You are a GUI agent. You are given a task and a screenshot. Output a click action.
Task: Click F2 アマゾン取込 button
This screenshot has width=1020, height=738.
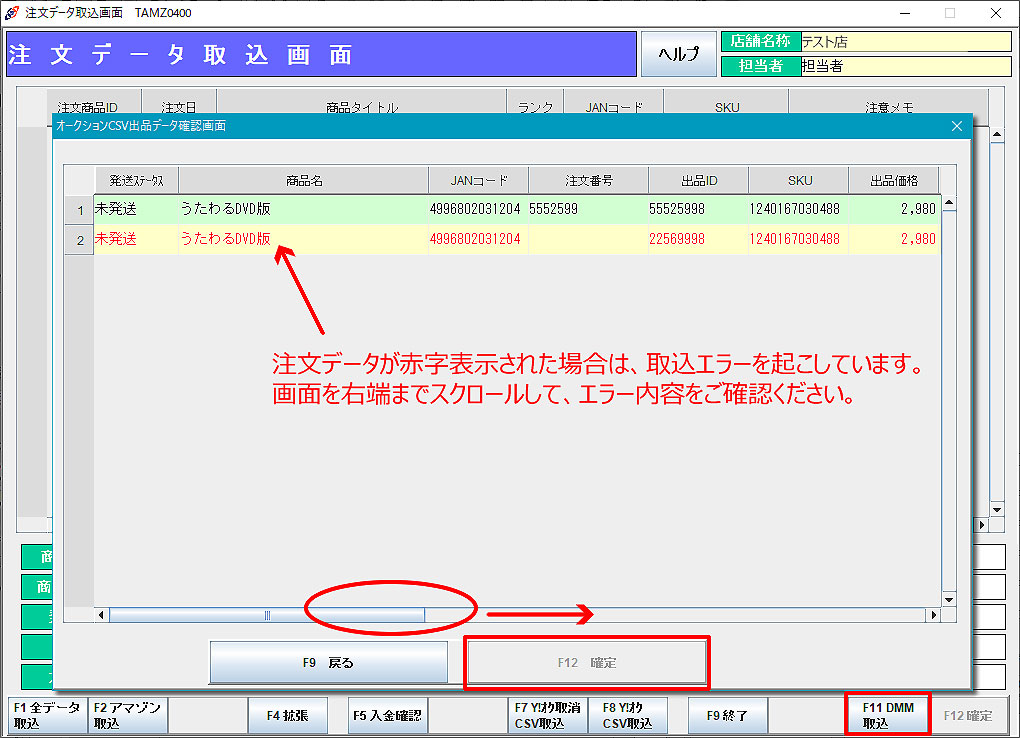pyautogui.click(x=128, y=716)
